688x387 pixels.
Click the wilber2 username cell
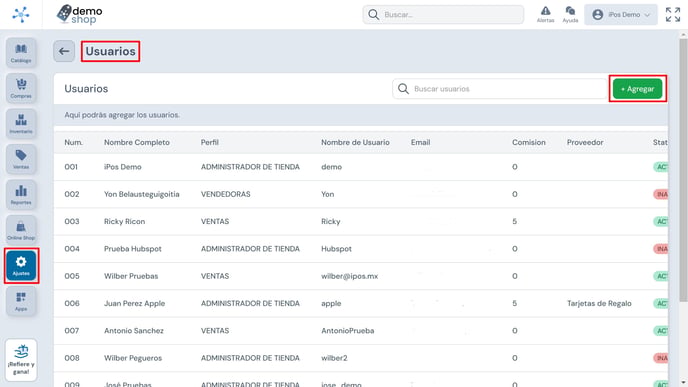coord(334,358)
